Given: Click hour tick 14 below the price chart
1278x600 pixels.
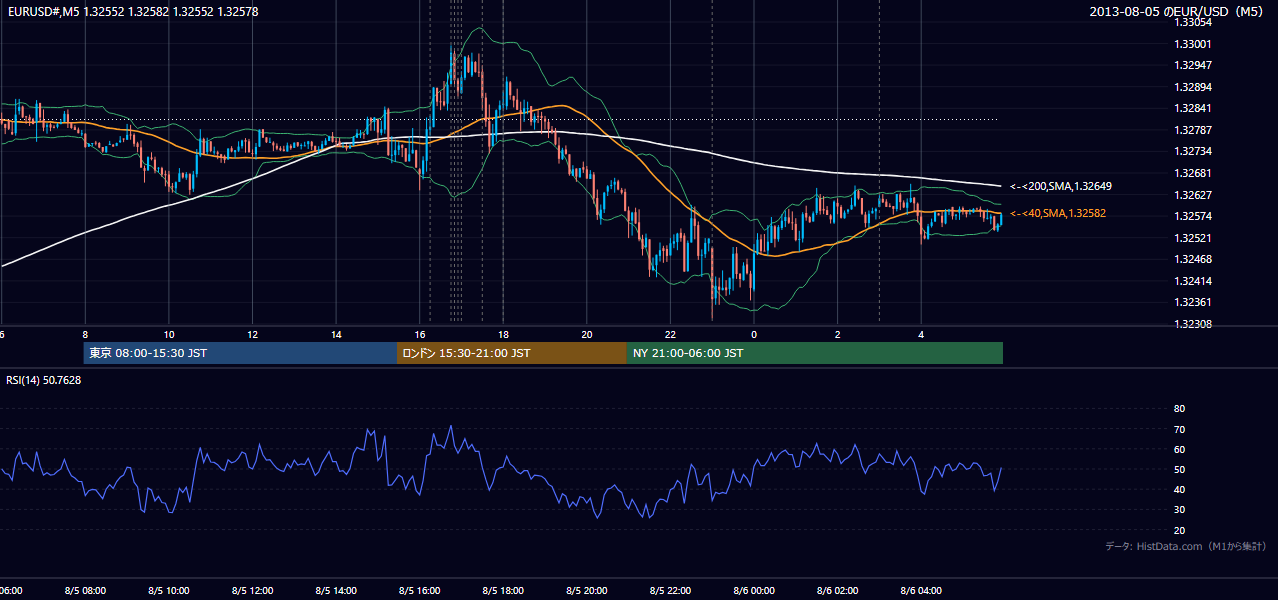Looking at the screenshot, I should tap(336, 334).
